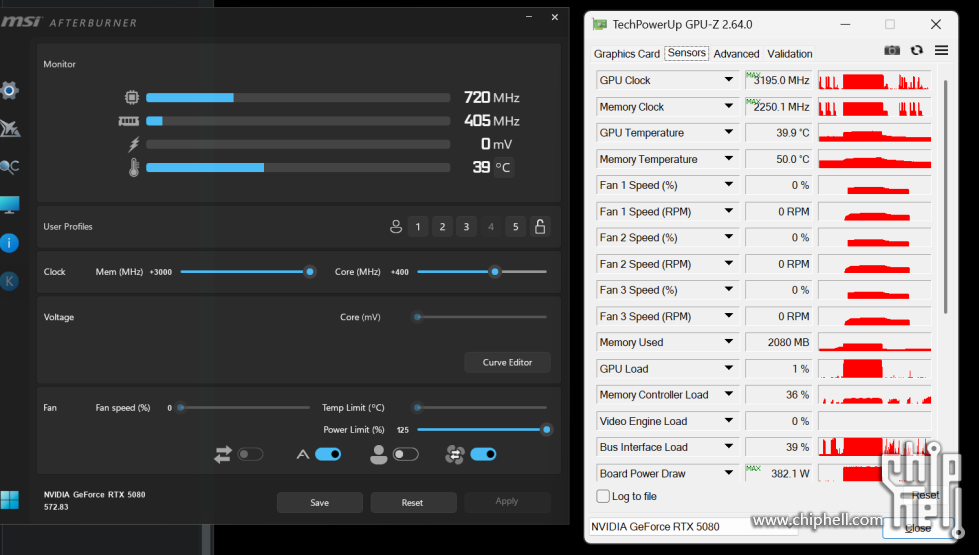Screen dimensions: 979x555
Task: Open Afterburner settings gear in sidebar
Action: (9, 91)
